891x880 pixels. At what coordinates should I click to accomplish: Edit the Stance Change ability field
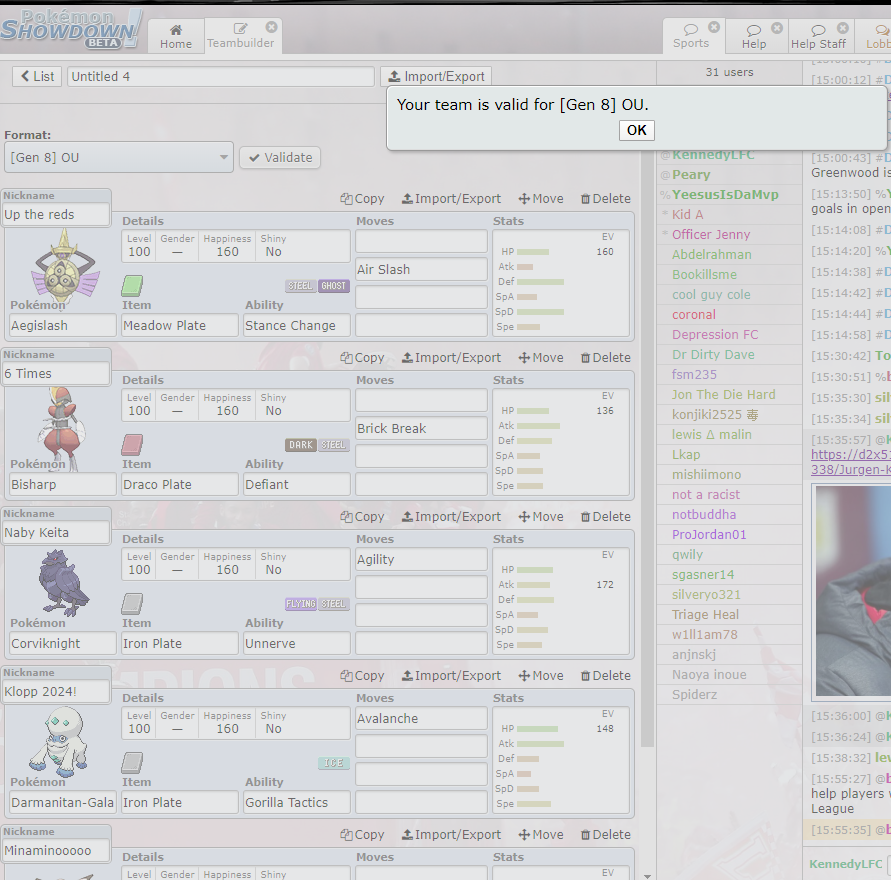point(297,326)
